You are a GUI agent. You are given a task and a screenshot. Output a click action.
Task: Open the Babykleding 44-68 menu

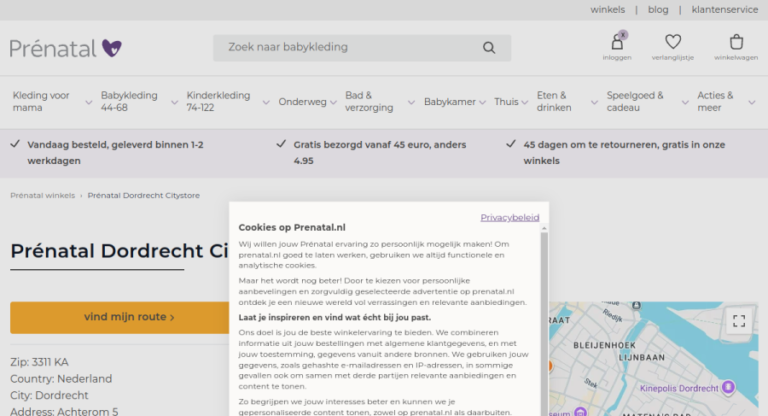pyautogui.click(x=129, y=101)
